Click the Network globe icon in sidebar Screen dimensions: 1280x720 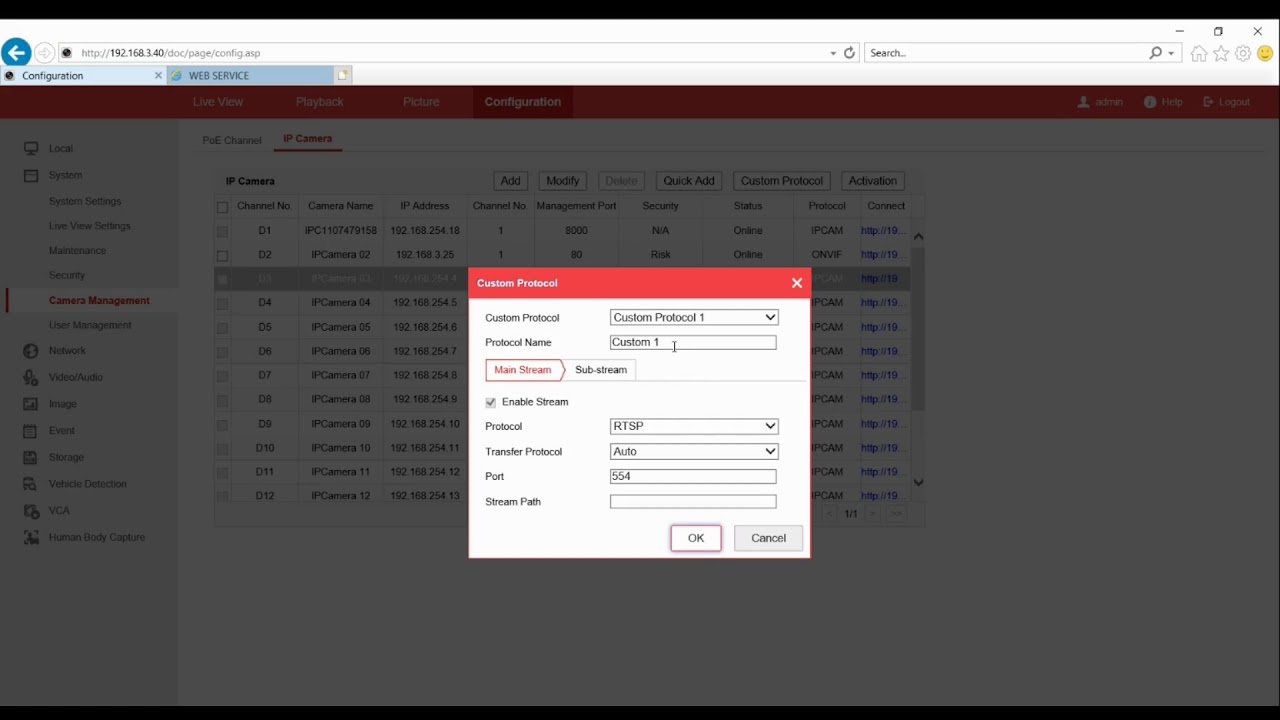[x=31, y=351]
